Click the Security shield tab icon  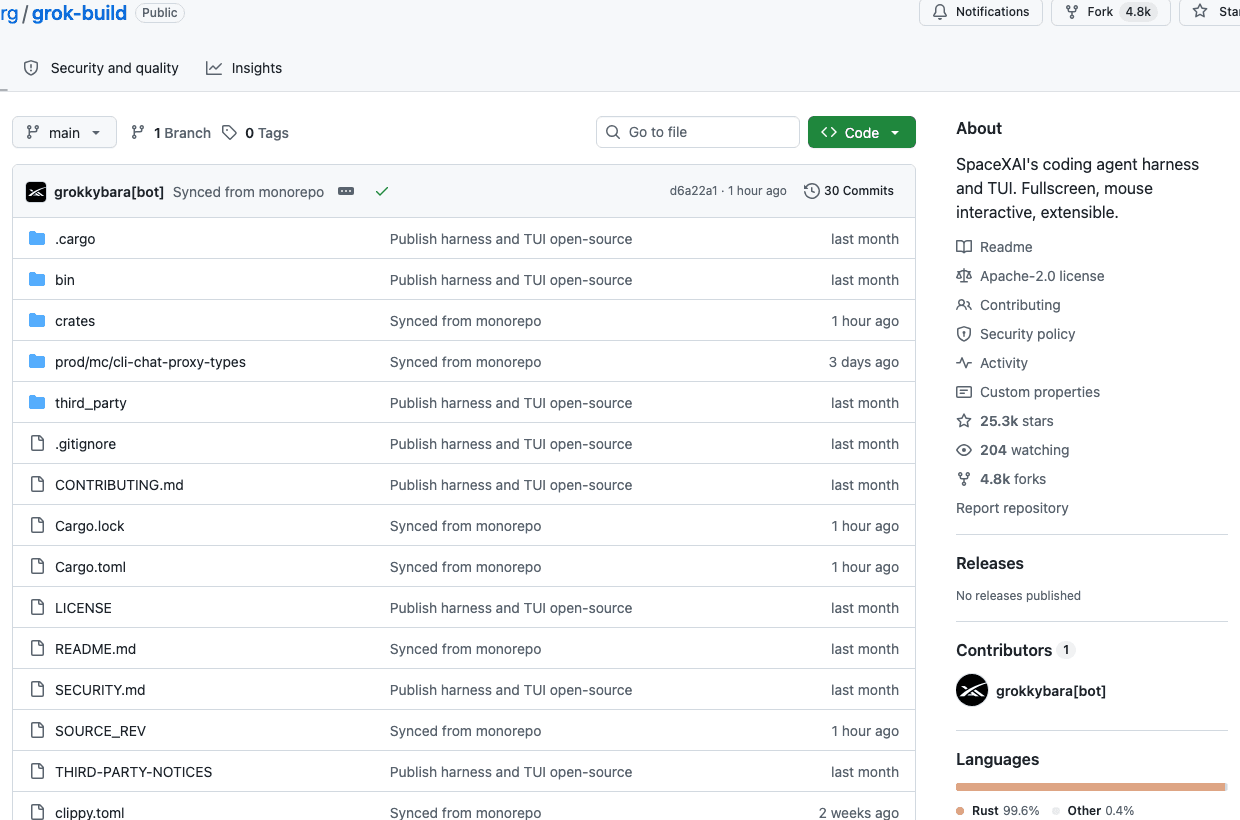31,68
